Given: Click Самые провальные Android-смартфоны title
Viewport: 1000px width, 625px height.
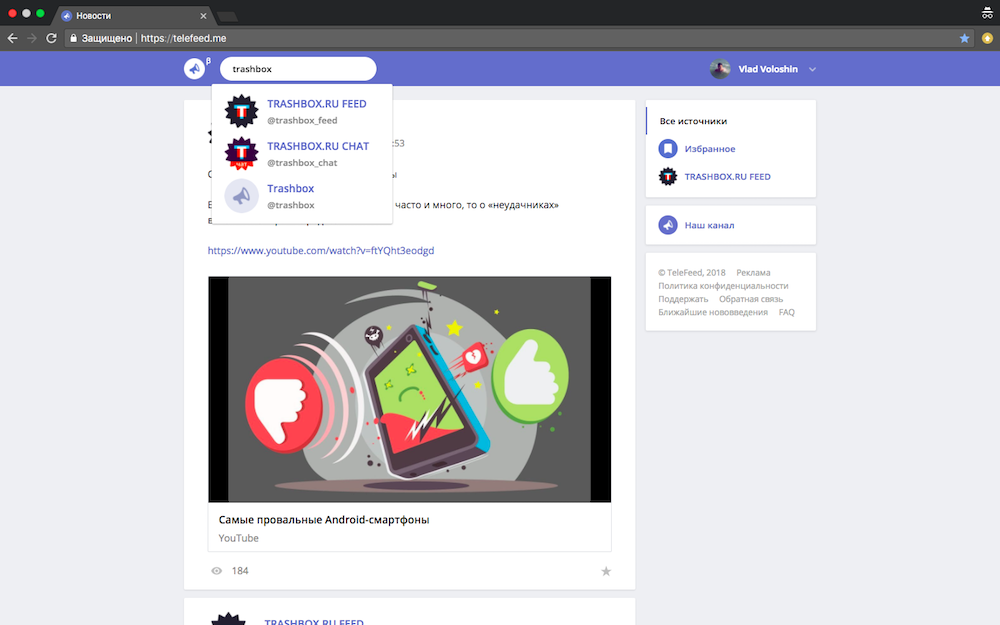Looking at the screenshot, I should pyautogui.click(x=324, y=520).
